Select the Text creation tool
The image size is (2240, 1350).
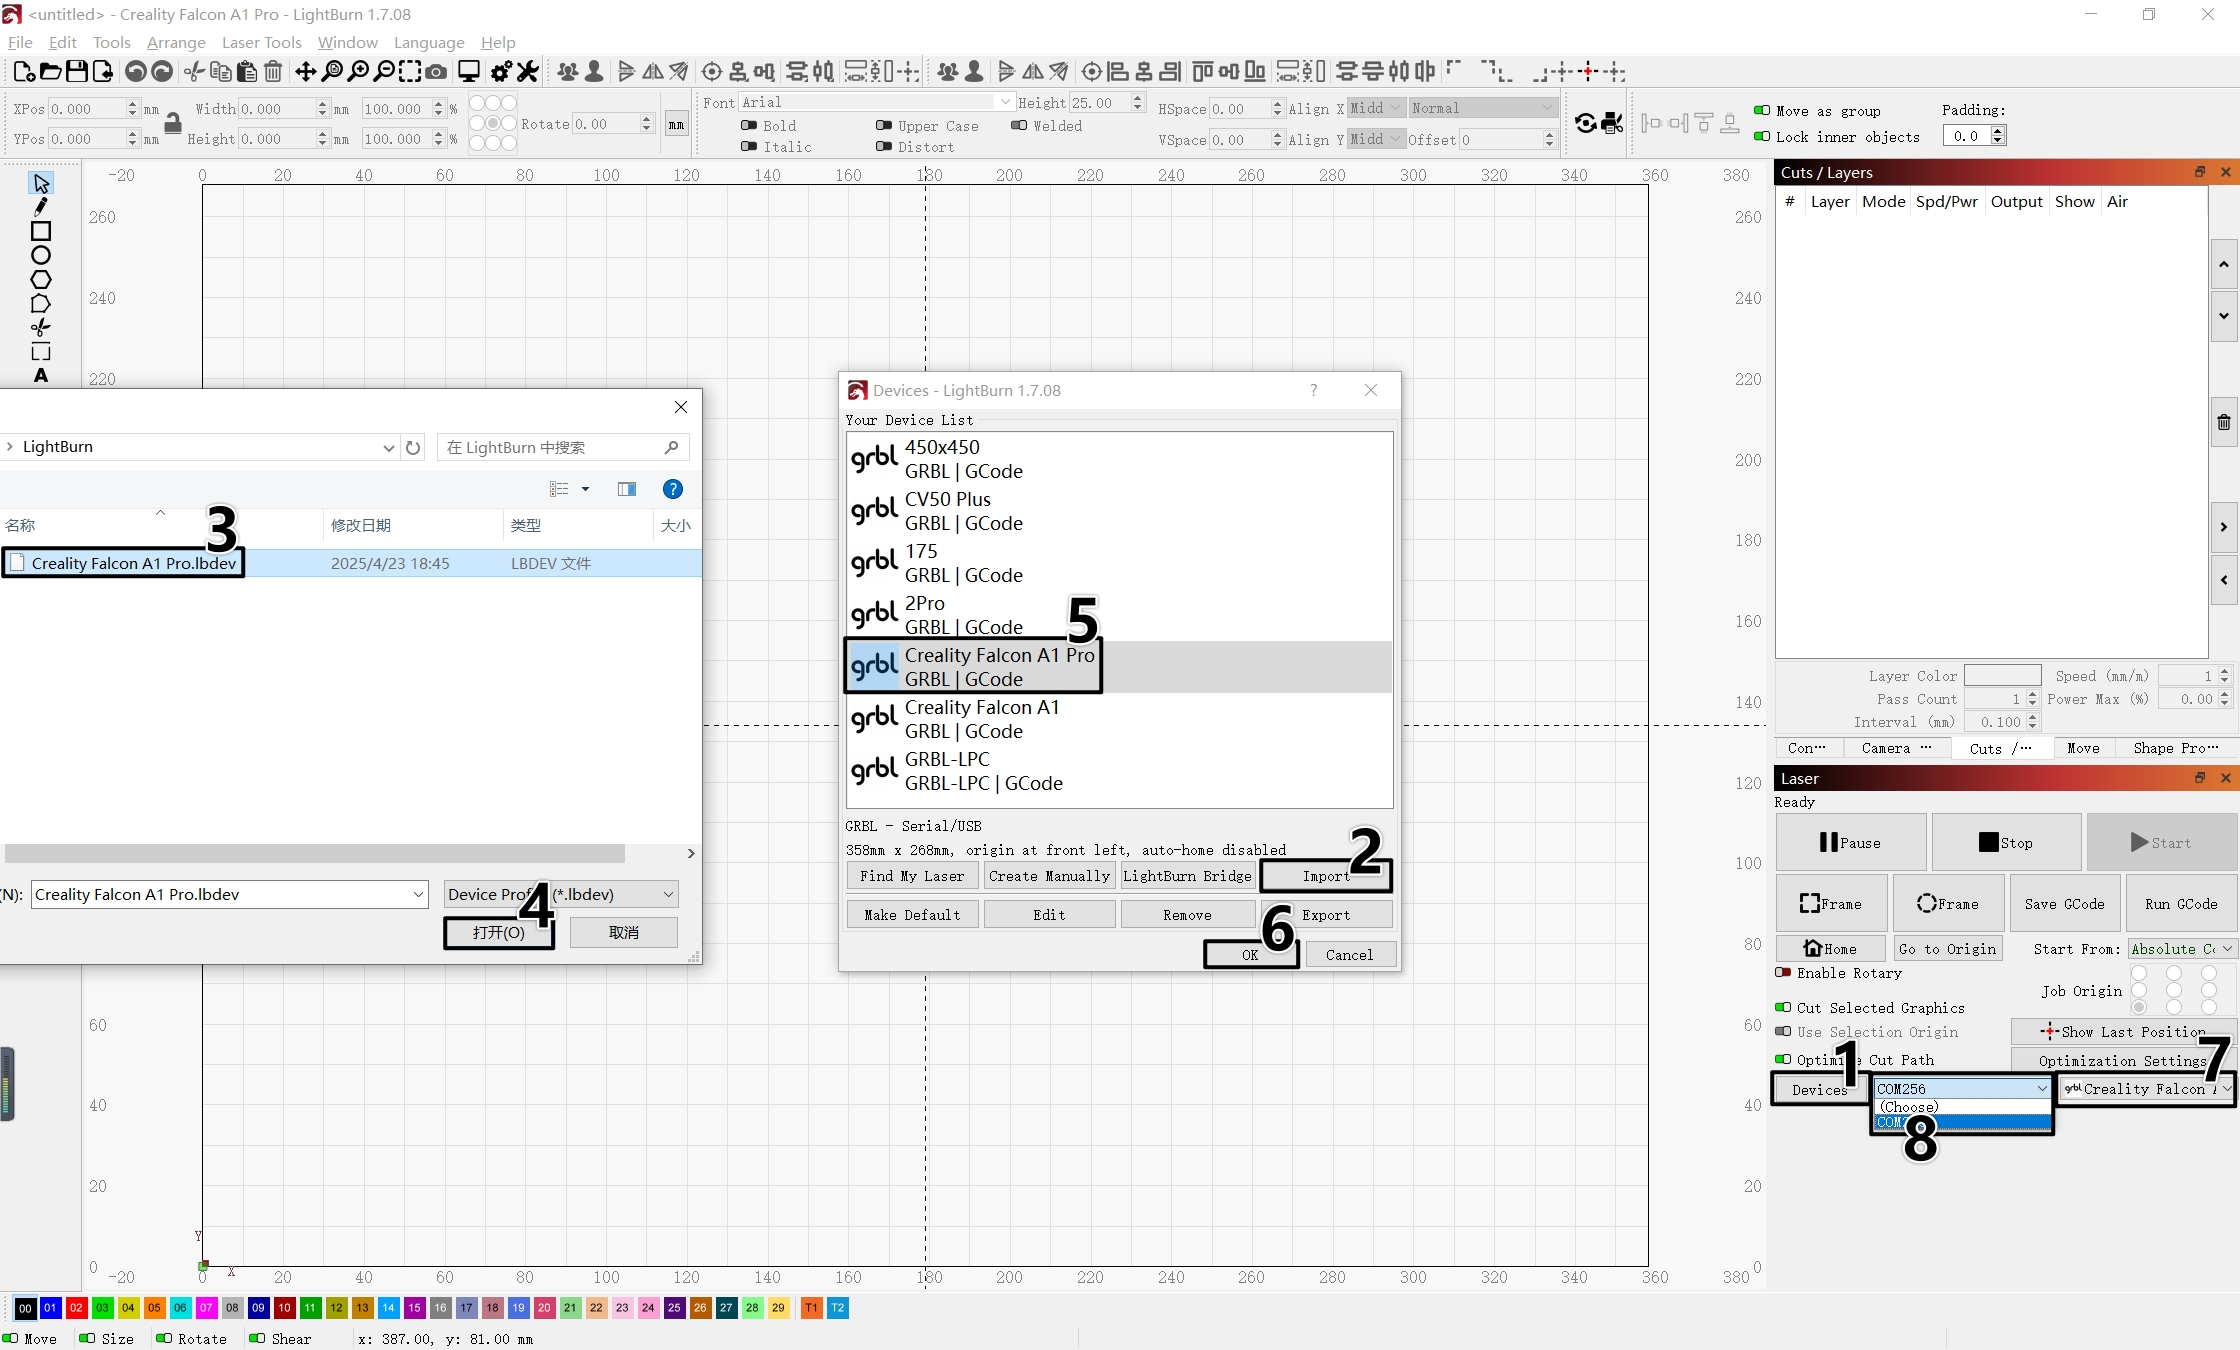(x=40, y=376)
